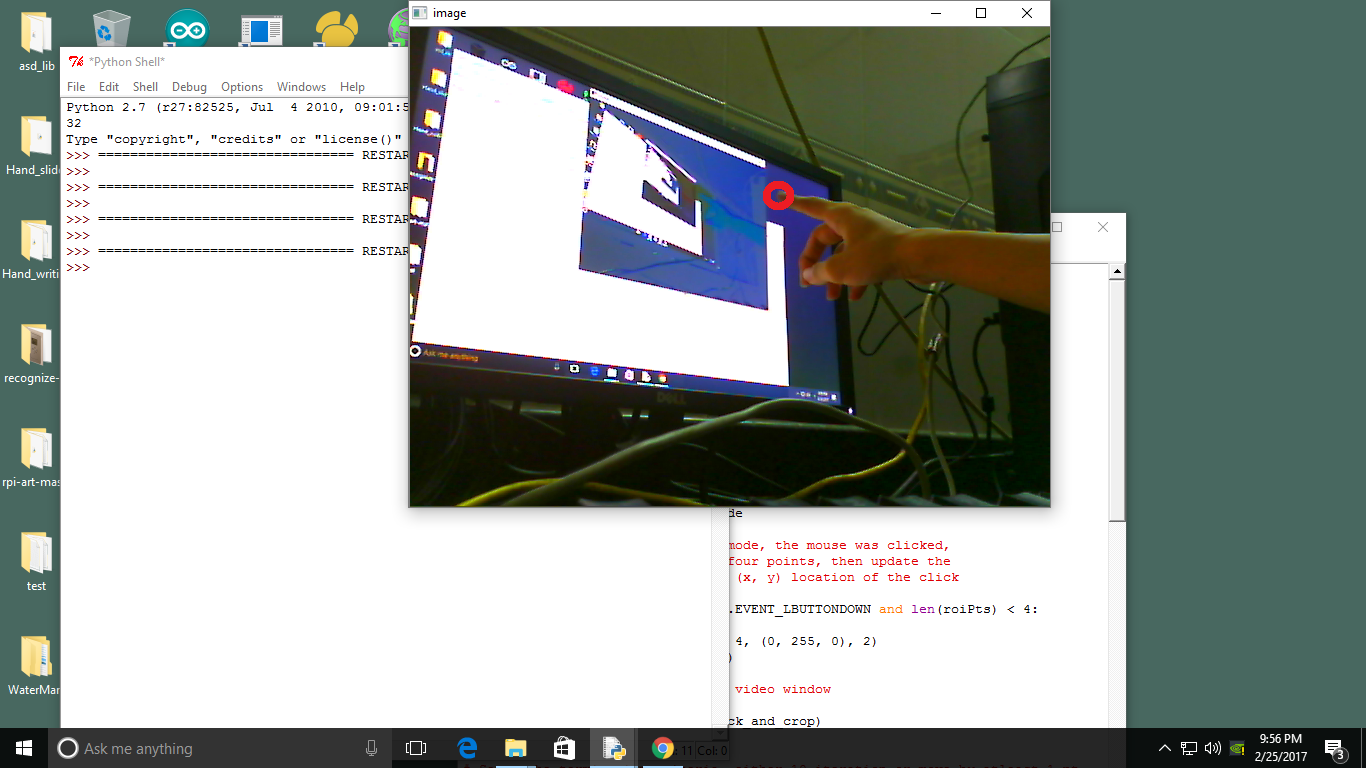Click the Ask me anything search box
Viewport: 1366px width, 768px height.
click(220, 748)
